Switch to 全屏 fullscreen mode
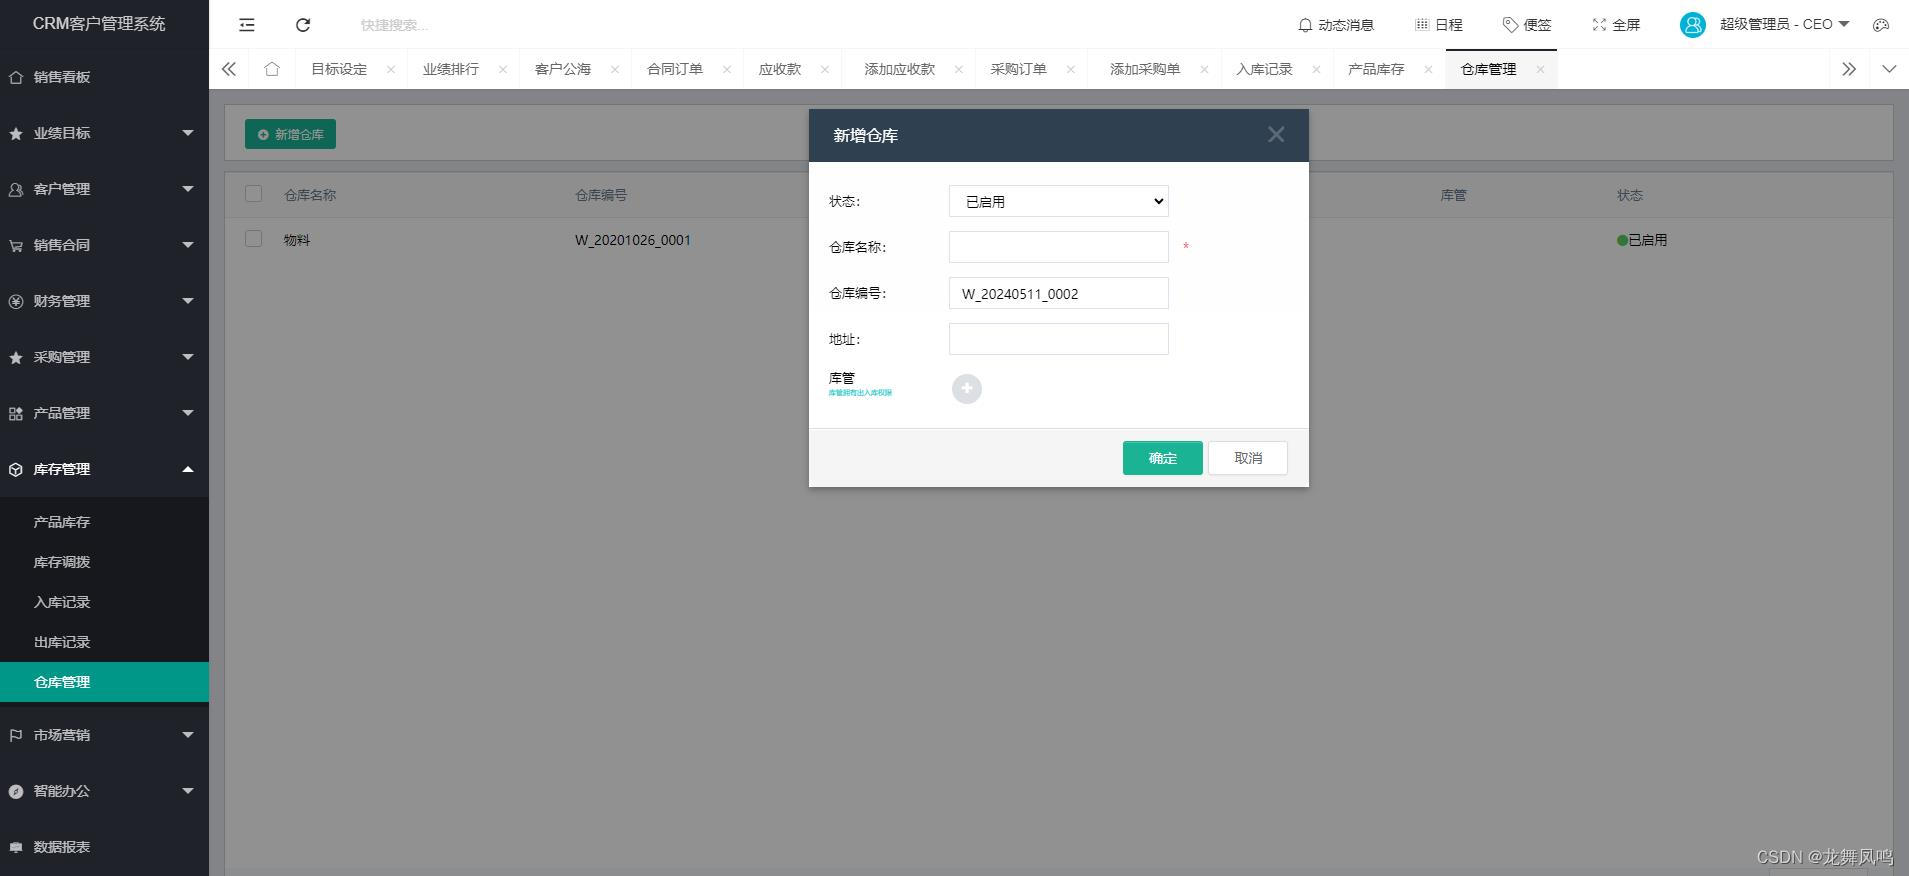Screen dimensions: 1909x876 pos(1616,25)
